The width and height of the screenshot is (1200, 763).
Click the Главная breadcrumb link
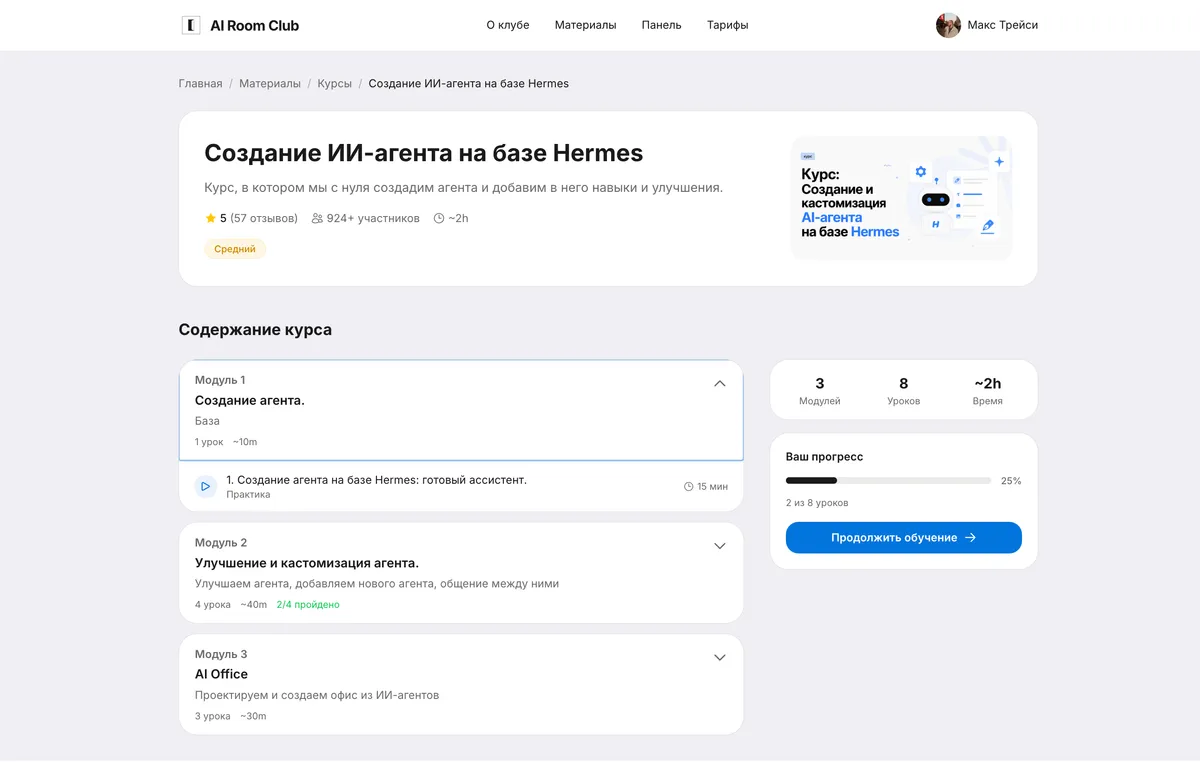(x=200, y=84)
